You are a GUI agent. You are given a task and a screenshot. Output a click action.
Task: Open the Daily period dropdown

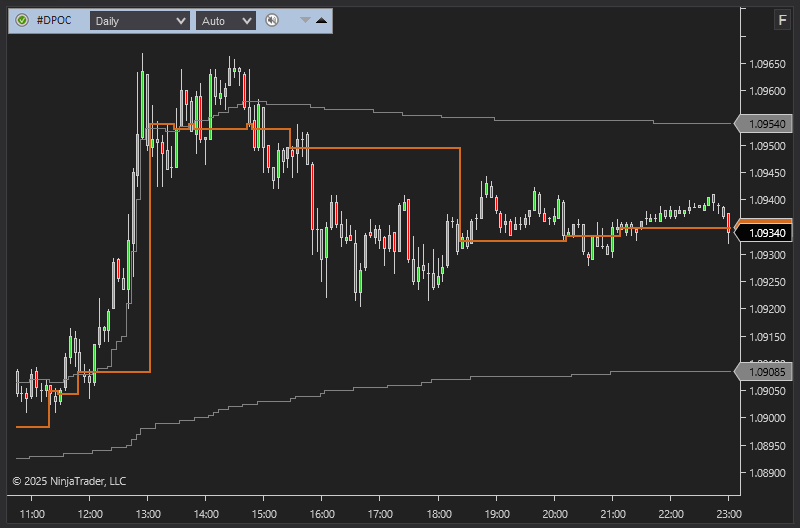point(139,20)
